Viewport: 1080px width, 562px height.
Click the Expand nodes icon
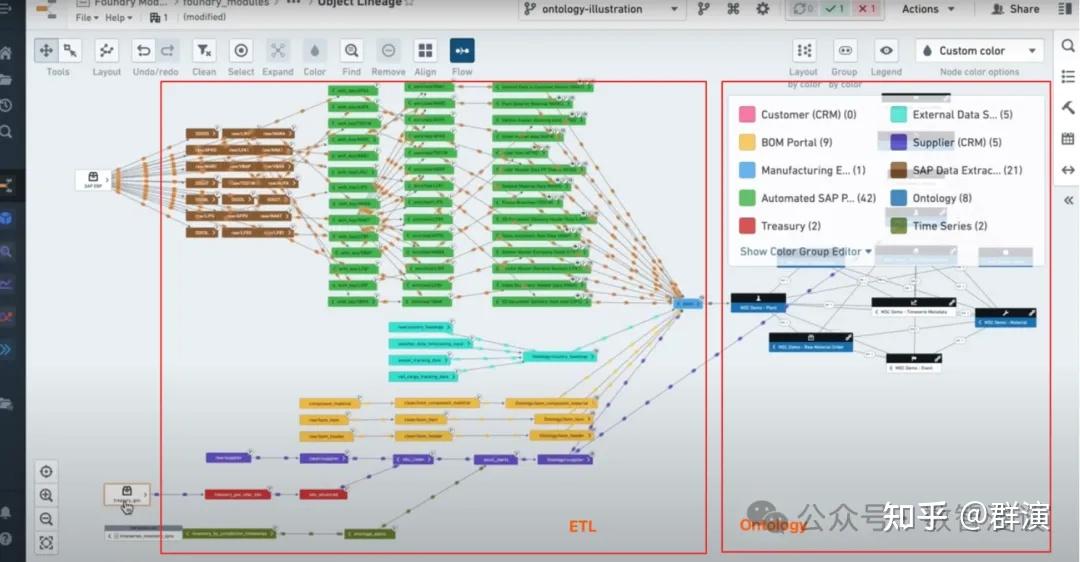[x=278, y=50]
